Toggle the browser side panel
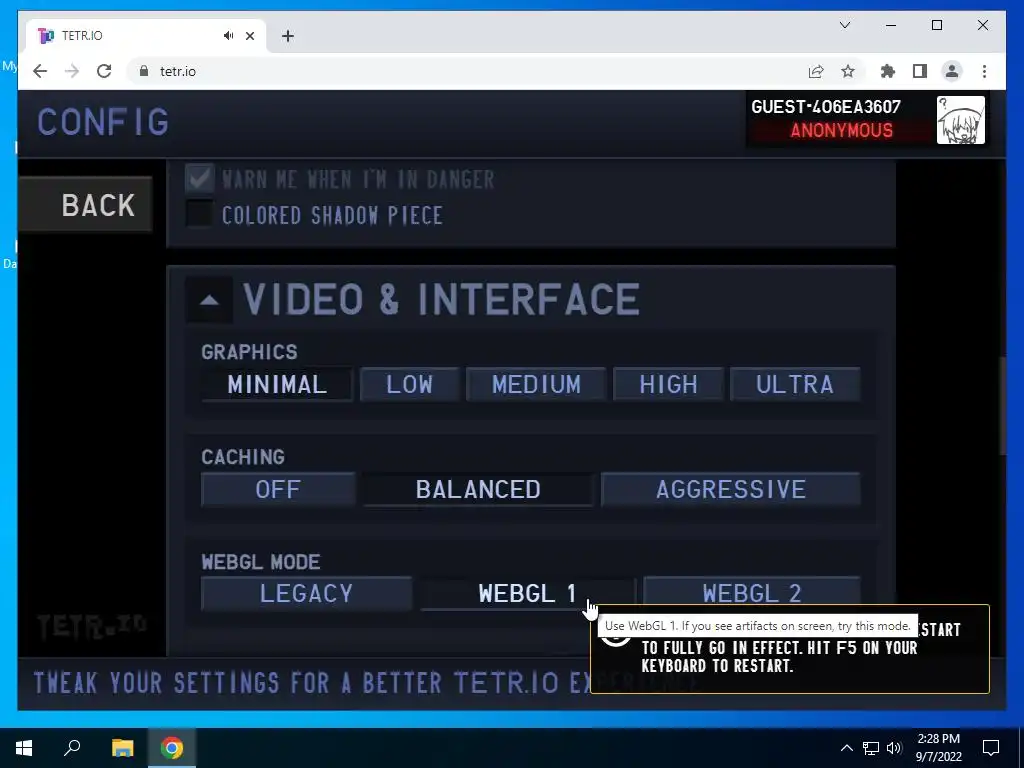This screenshot has height=768, width=1024. (920, 71)
